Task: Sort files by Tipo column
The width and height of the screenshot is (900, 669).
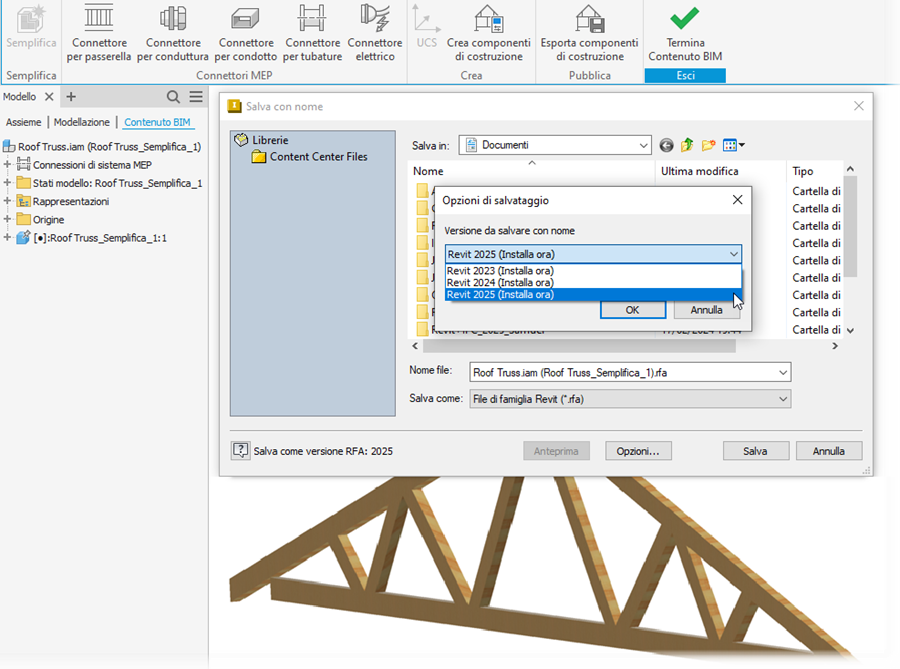Action: [x=813, y=171]
